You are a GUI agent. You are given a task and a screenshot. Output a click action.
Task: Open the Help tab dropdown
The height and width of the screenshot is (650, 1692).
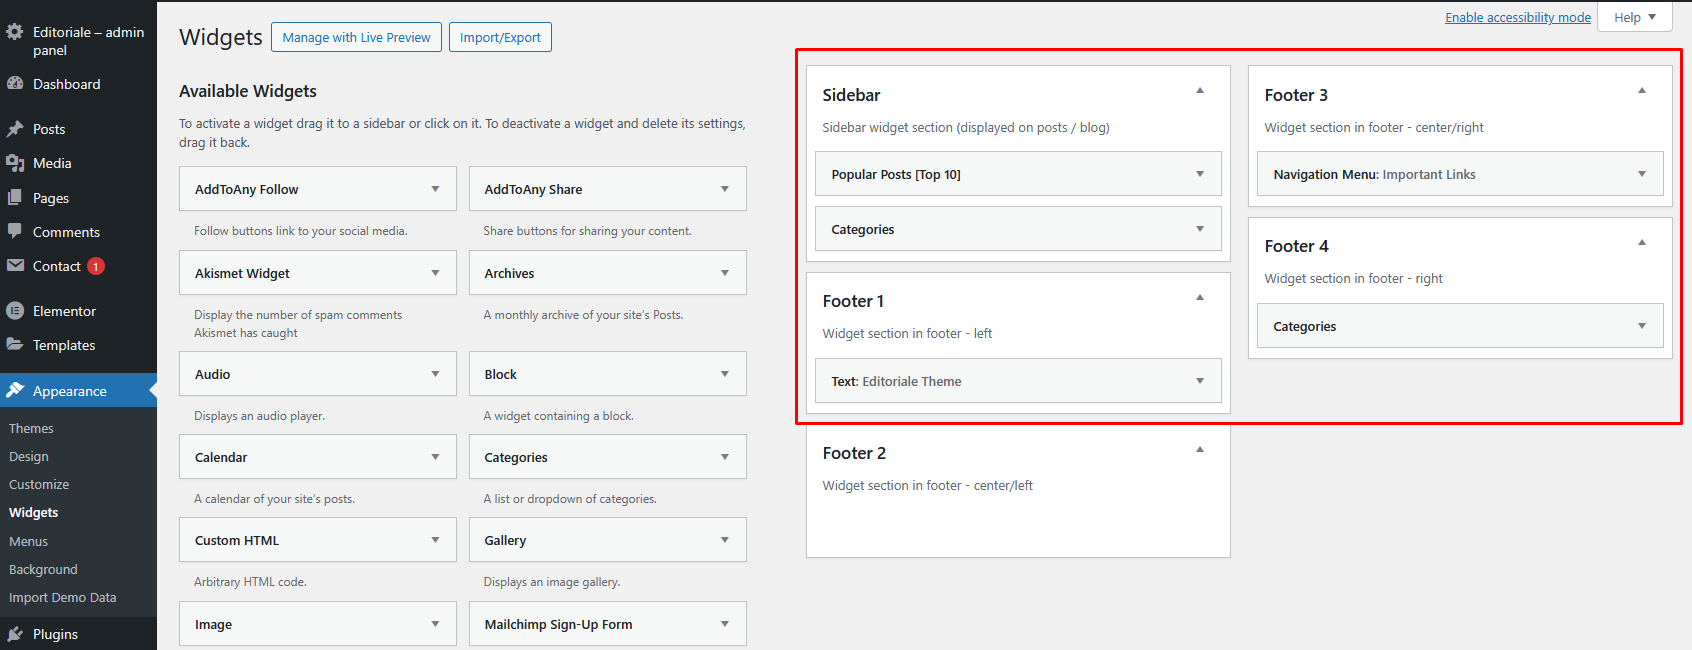click(x=1635, y=17)
